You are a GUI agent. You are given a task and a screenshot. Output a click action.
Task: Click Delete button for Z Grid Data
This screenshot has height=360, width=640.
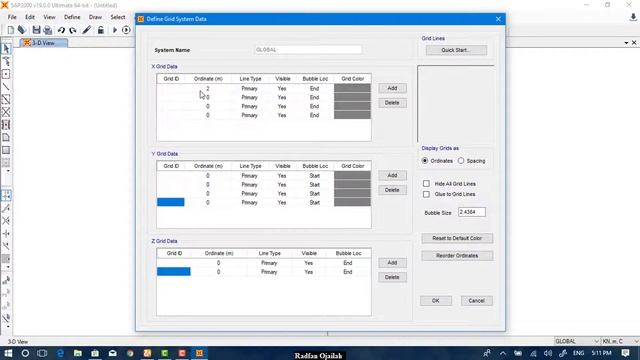tap(392, 278)
